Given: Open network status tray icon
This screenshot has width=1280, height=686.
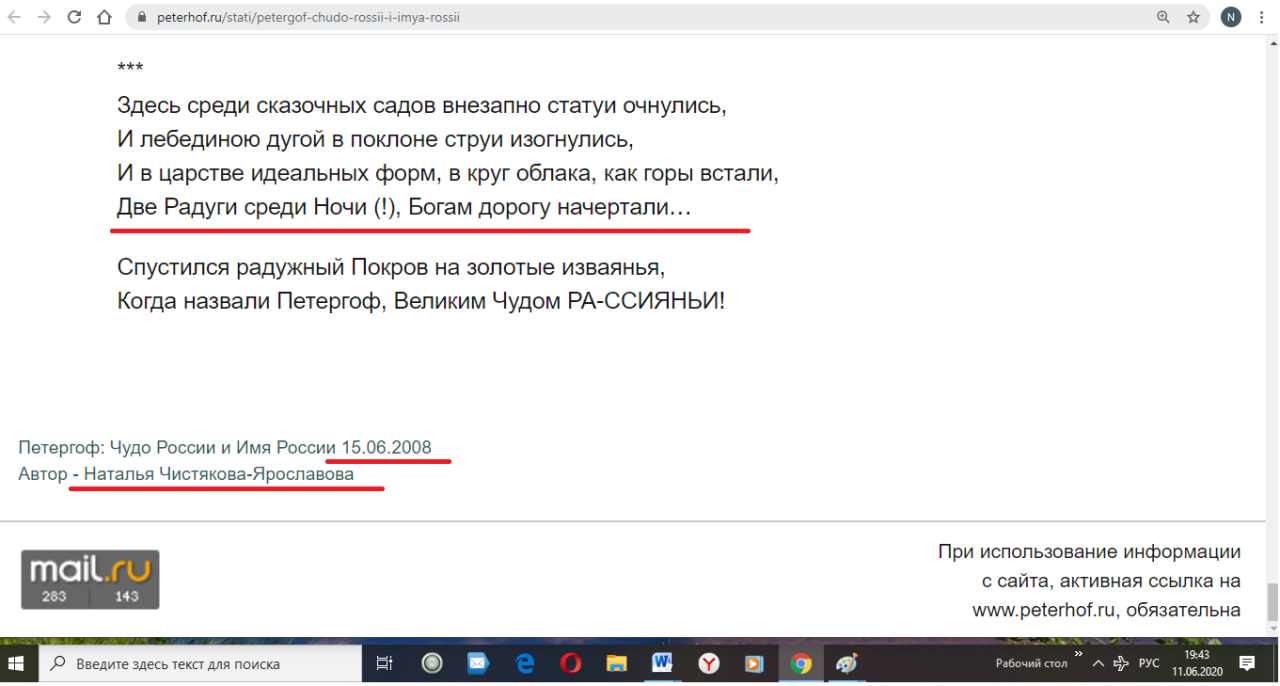Looking at the screenshot, I should click(1122, 663).
